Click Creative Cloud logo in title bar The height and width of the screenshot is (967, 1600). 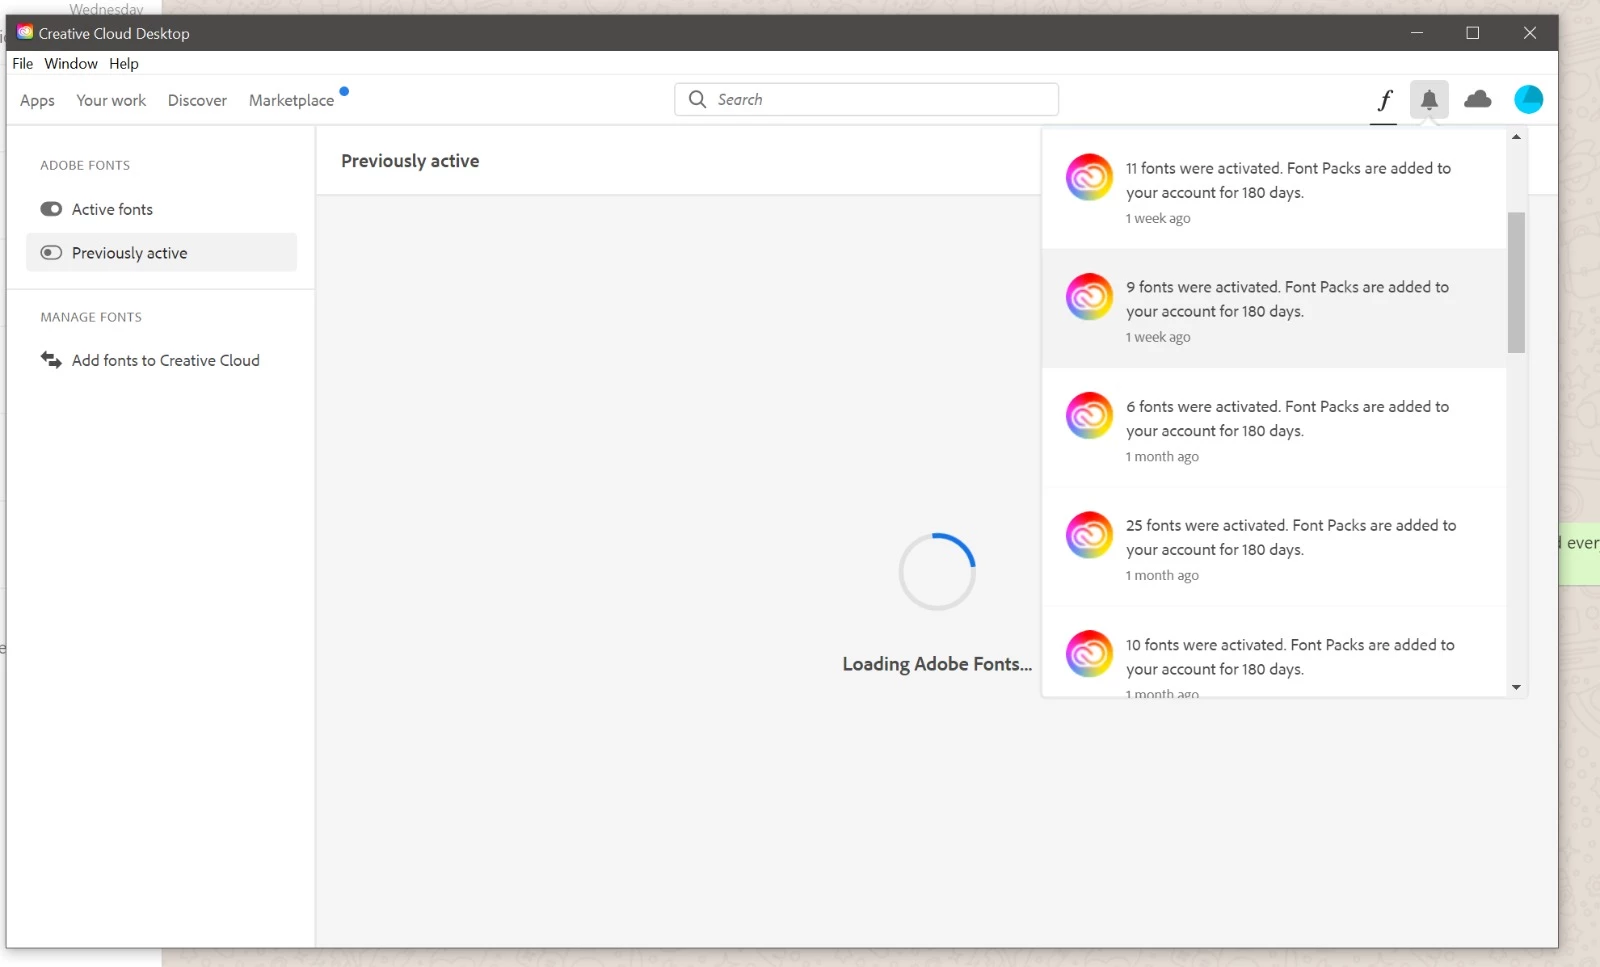click(25, 32)
